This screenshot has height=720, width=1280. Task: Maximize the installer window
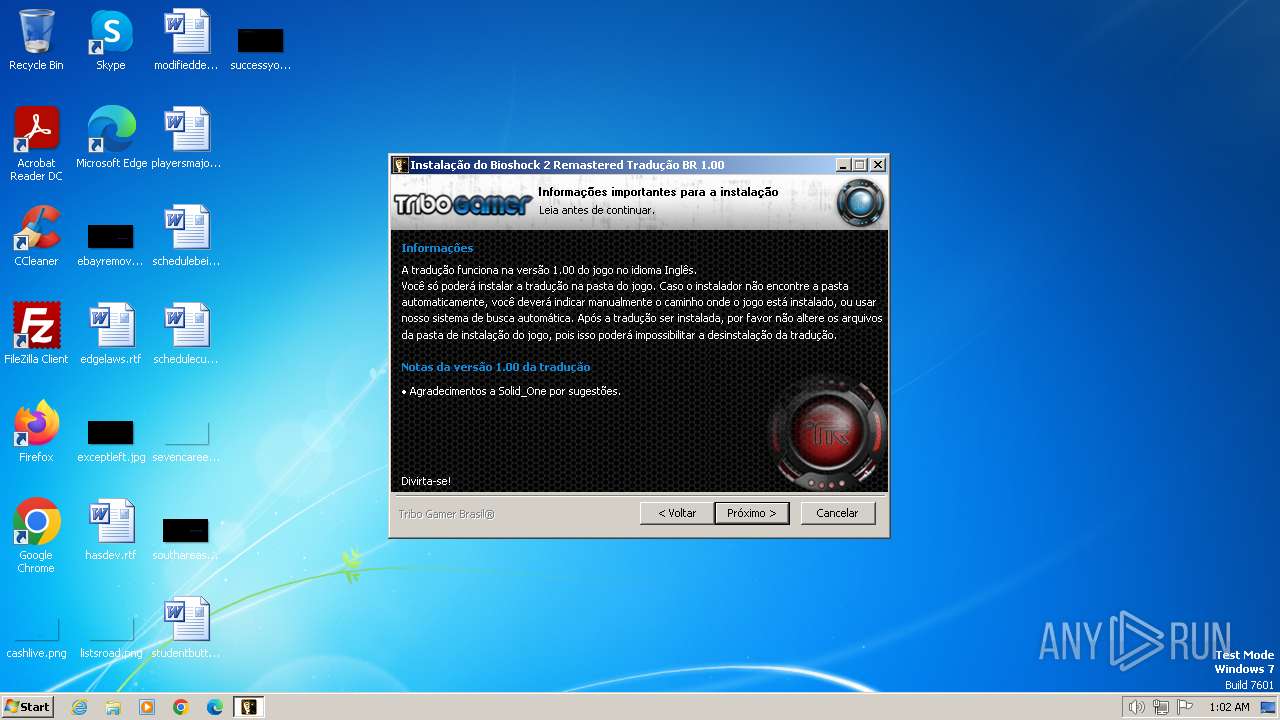pyautogui.click(x=860, y=165)
